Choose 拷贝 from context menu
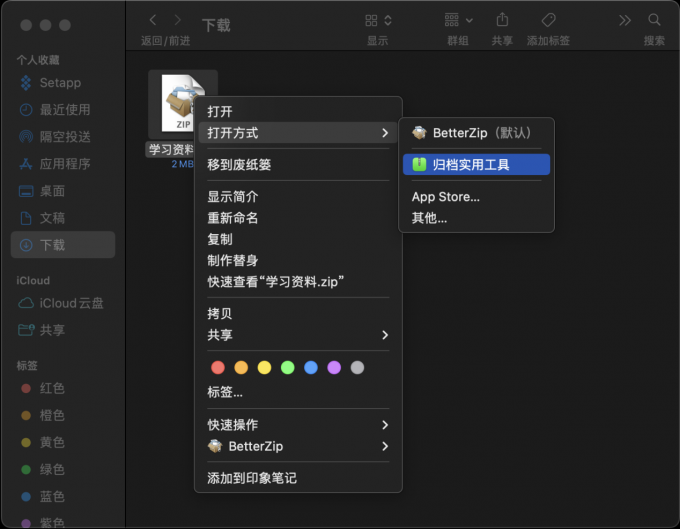Screen dimensions: 680x529 tap(298, 313)
